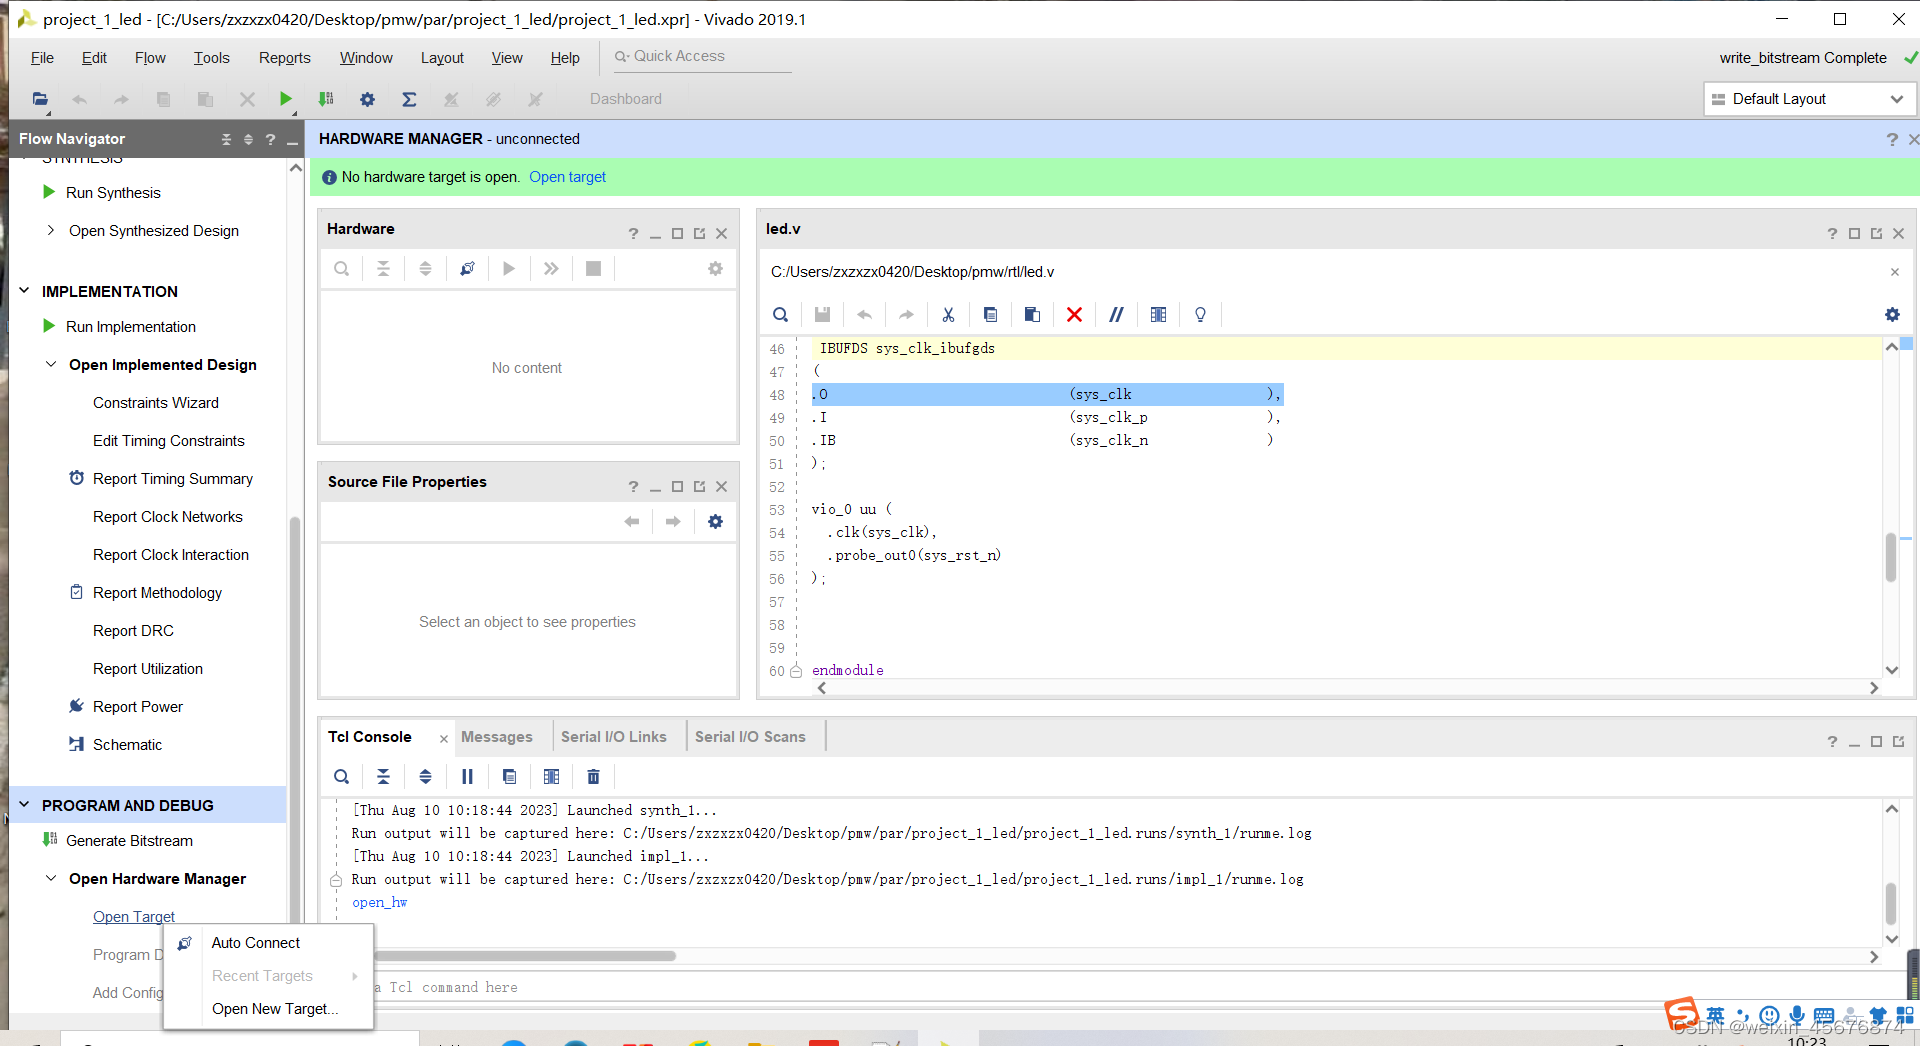Close file path bar X in led.v
The width and height of the screenshot is (1920, 1046).
click(1894, 272)
